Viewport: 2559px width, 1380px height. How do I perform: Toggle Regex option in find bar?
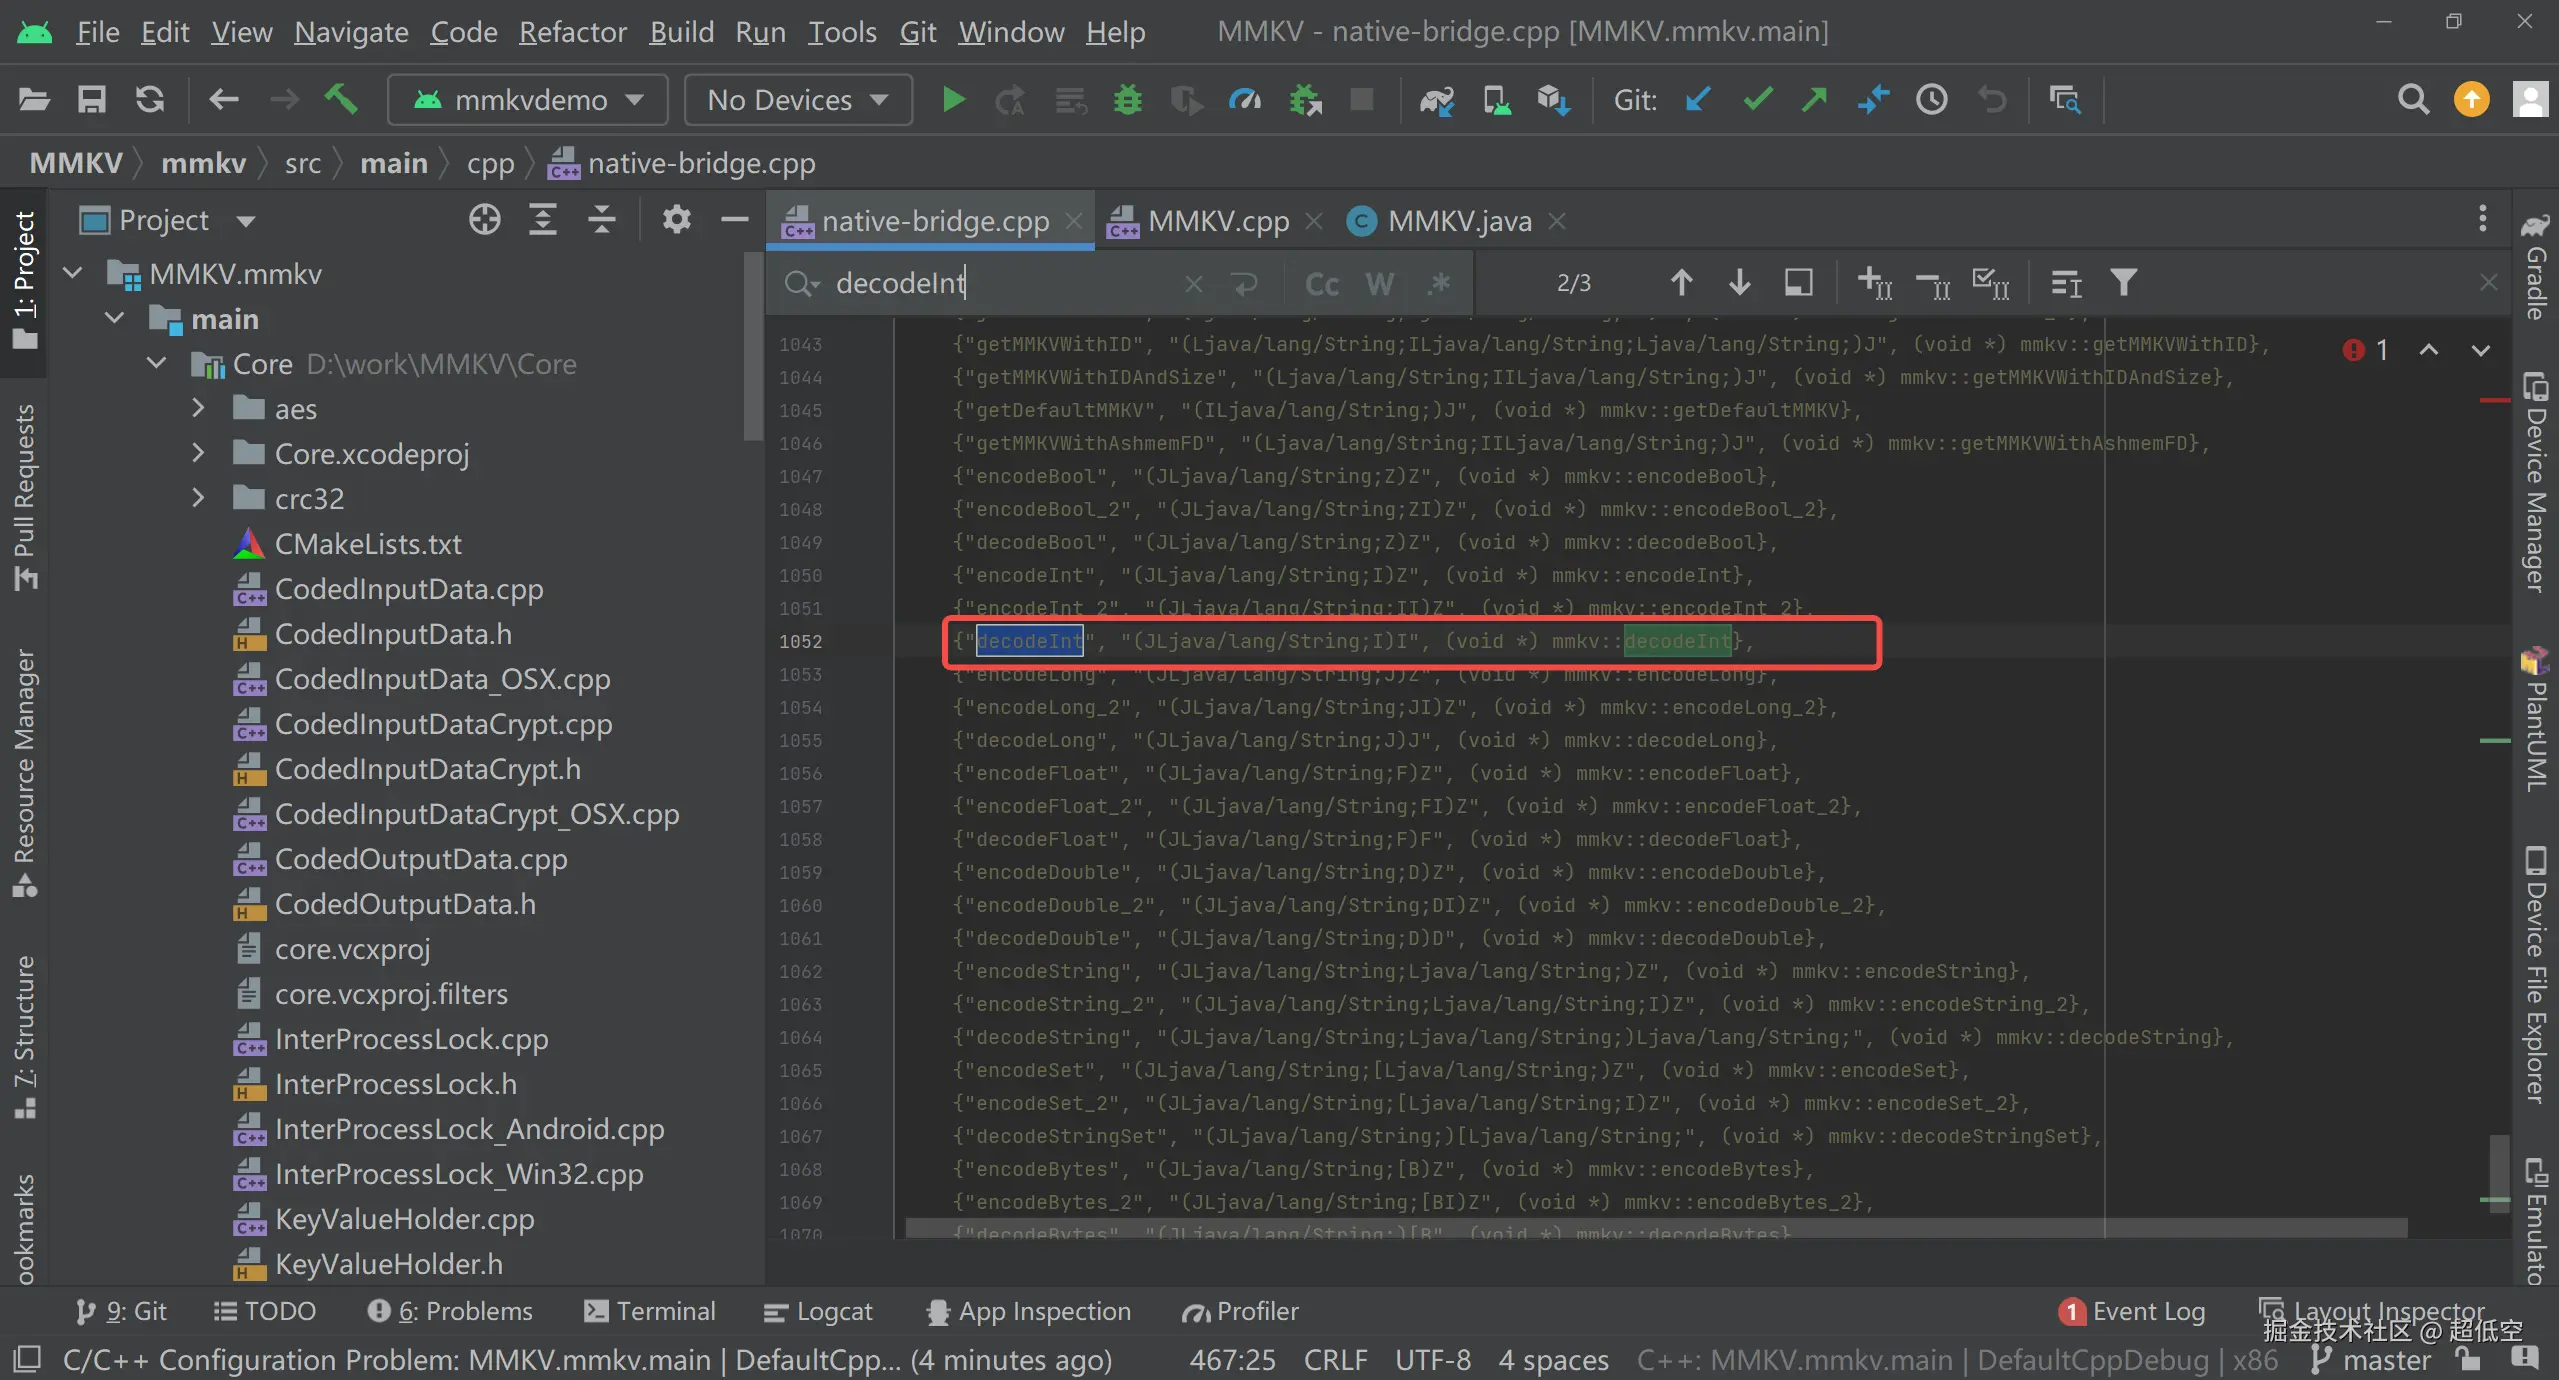(1439, 284)
